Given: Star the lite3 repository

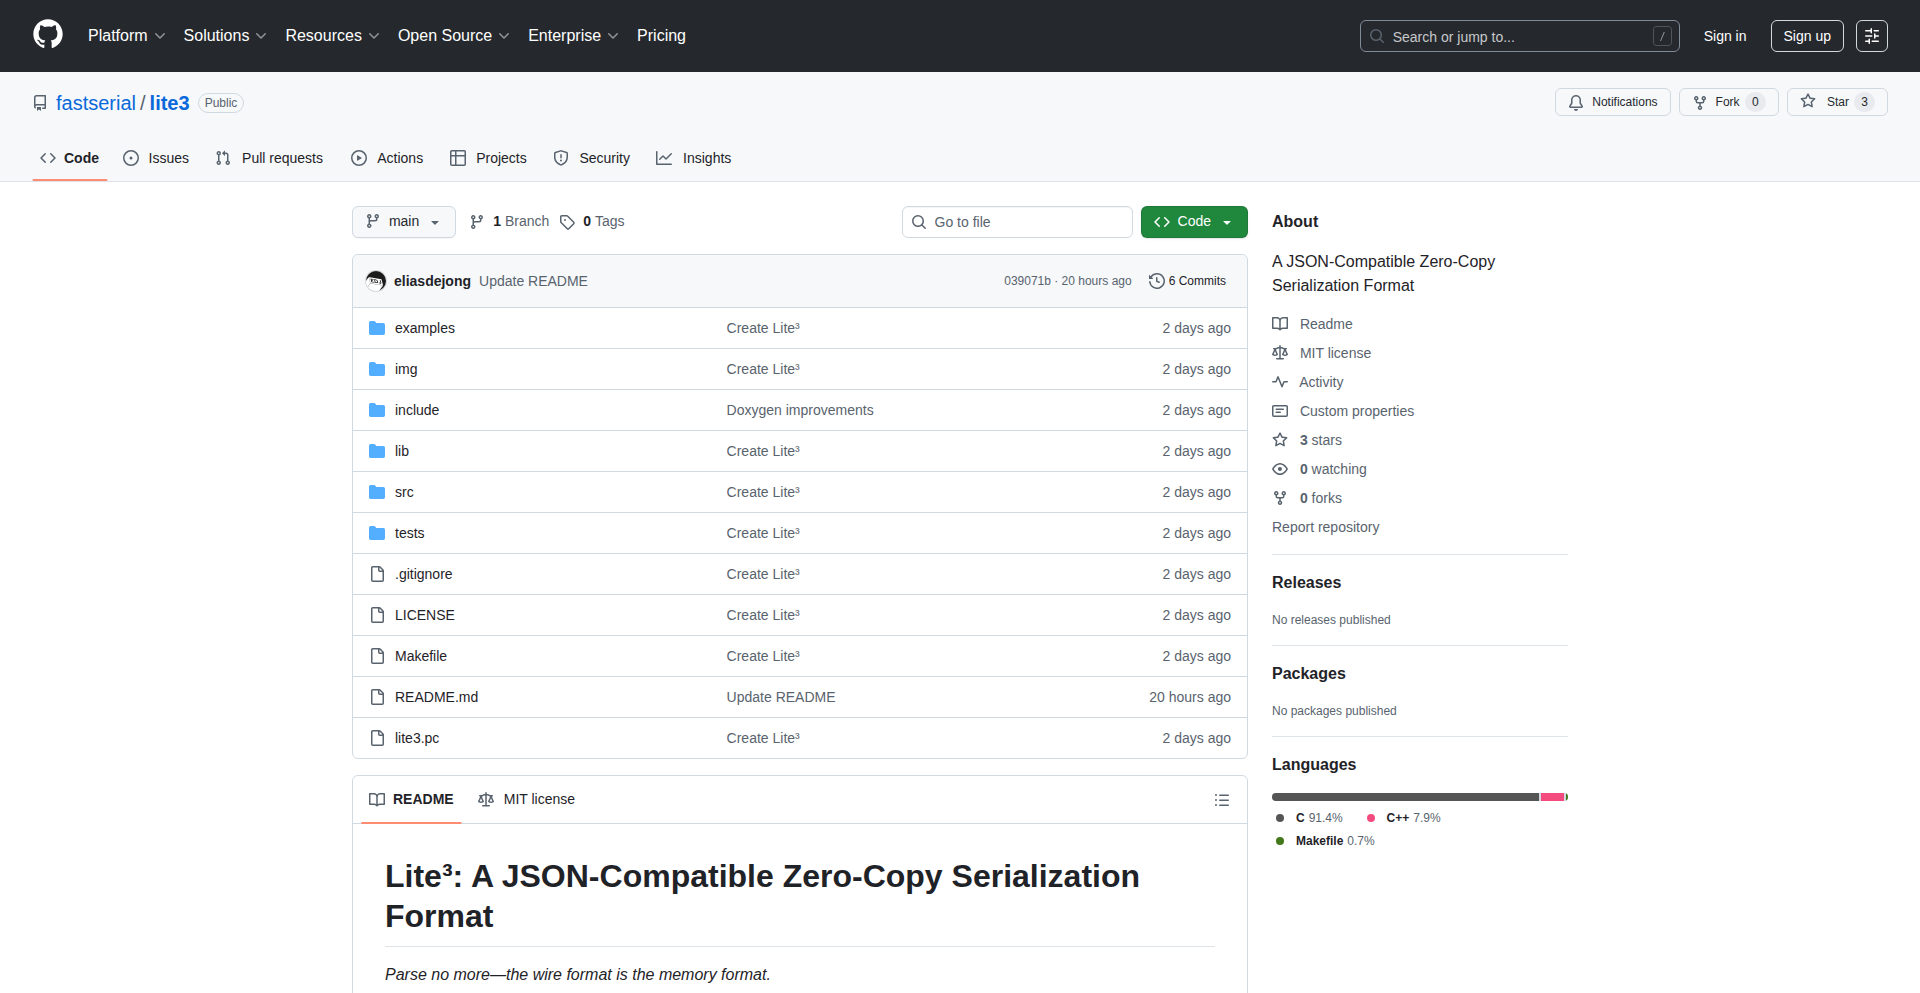Looking at the screenshot, I should point(1836,101).
